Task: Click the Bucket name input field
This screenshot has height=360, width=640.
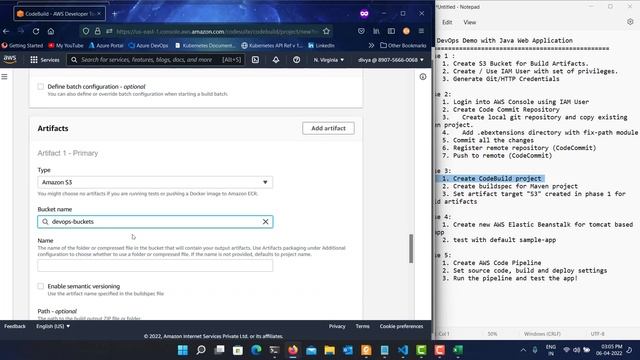Action: (155, 222)
